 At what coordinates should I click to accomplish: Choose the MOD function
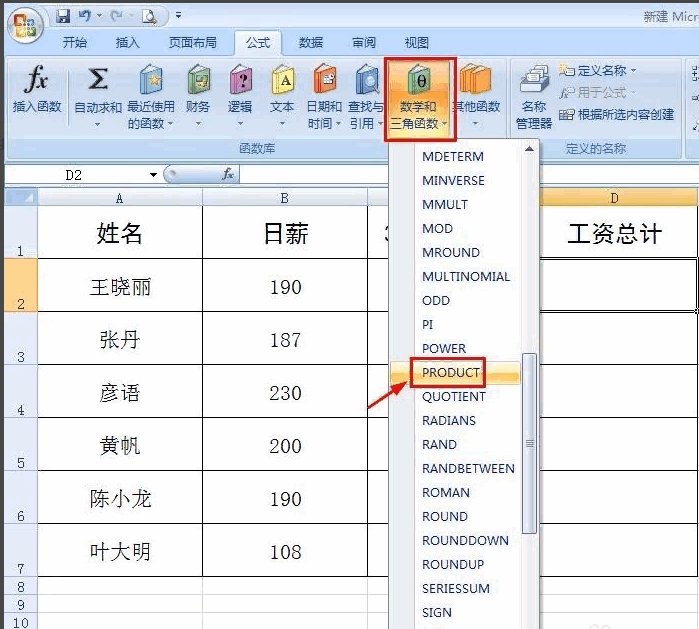437,229
